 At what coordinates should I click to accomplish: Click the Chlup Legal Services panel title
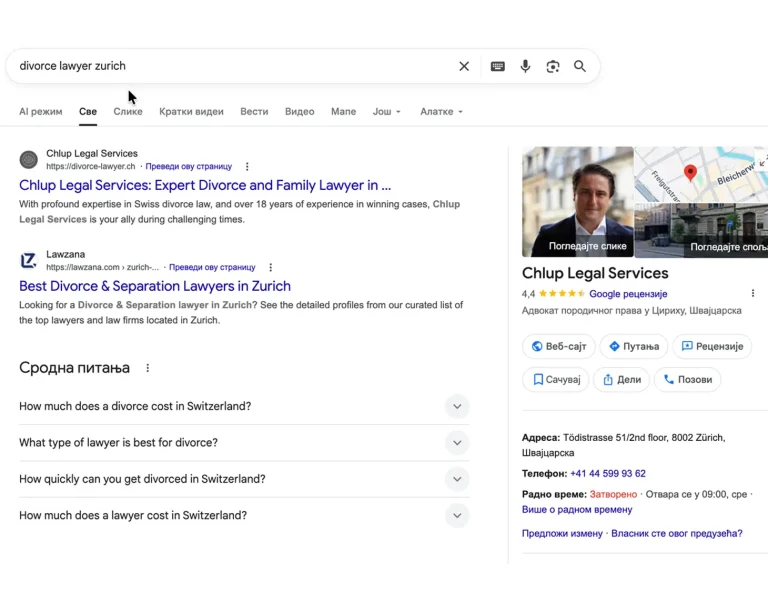tap(595, 273)
